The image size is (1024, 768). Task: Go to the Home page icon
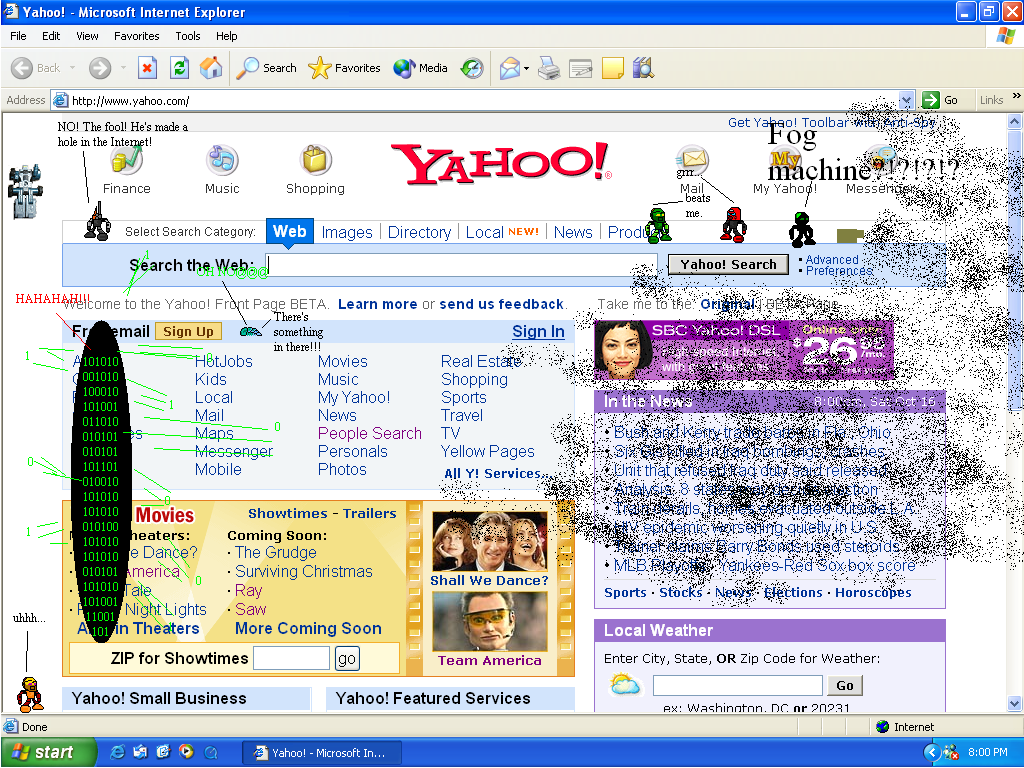[211, 68]
